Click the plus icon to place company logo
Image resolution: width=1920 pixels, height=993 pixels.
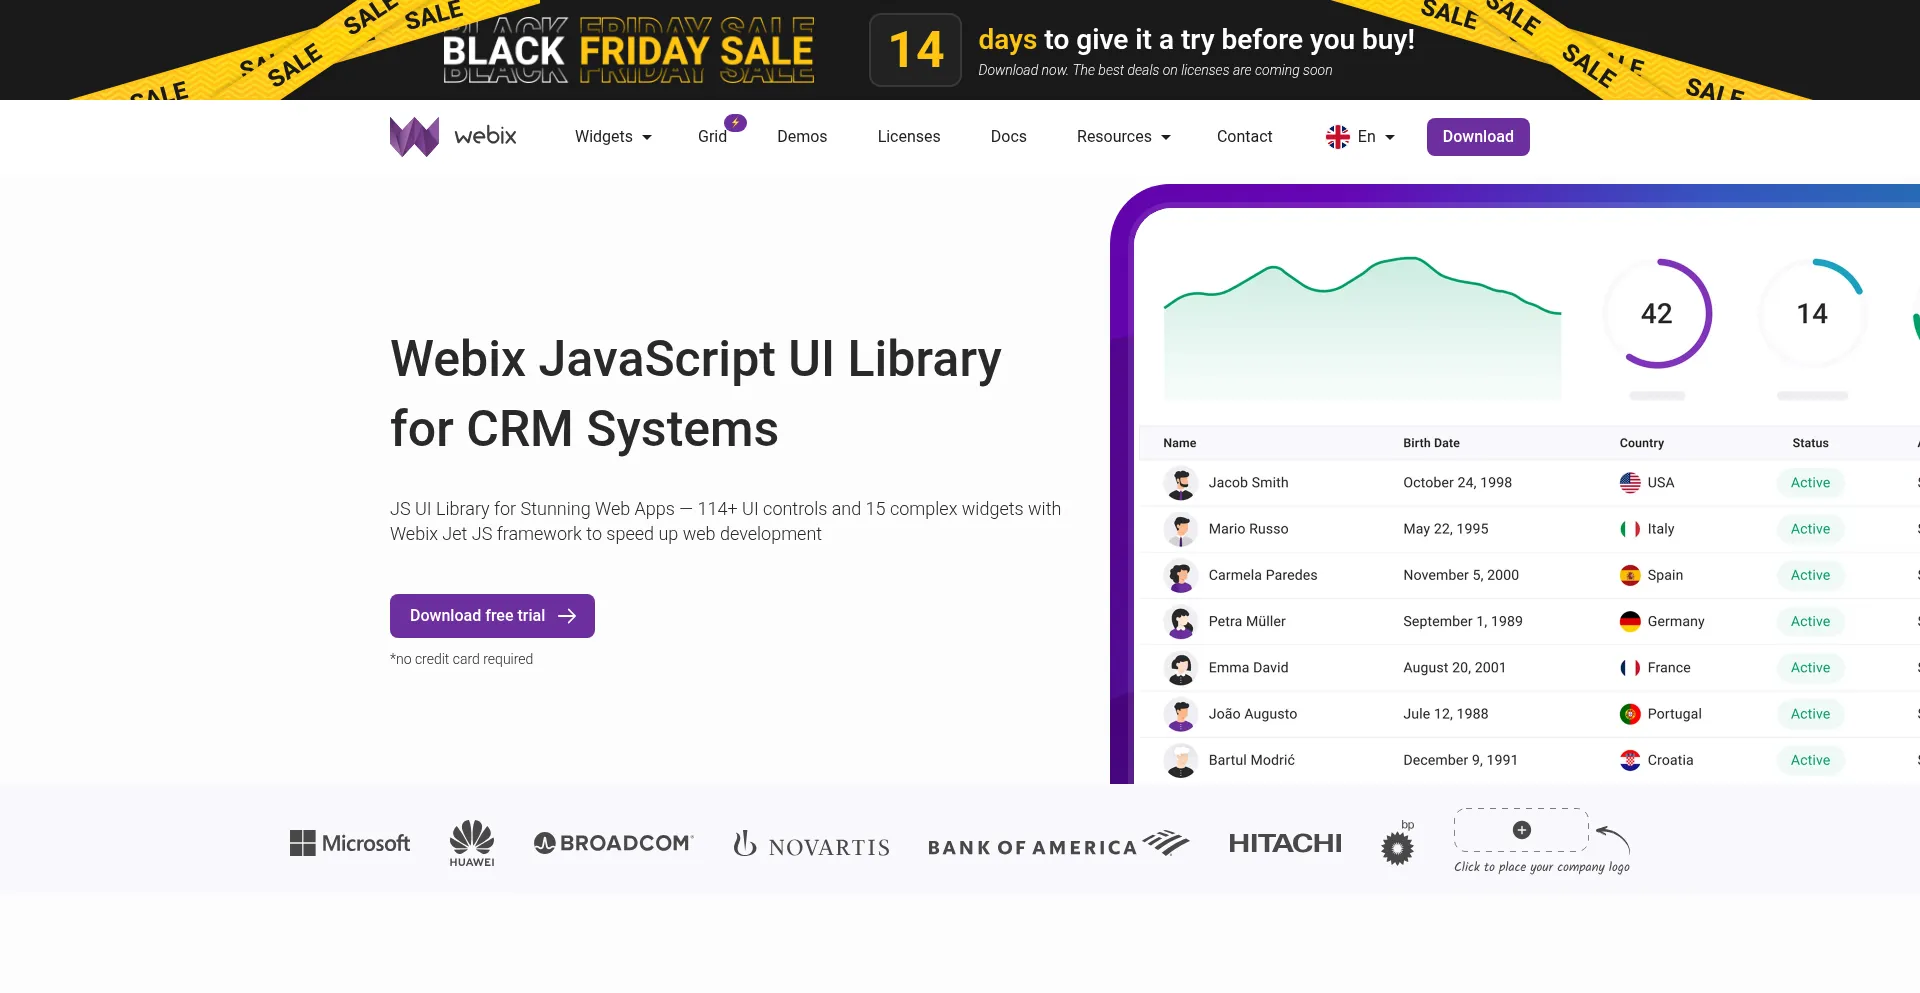[x=1521, y=830]
